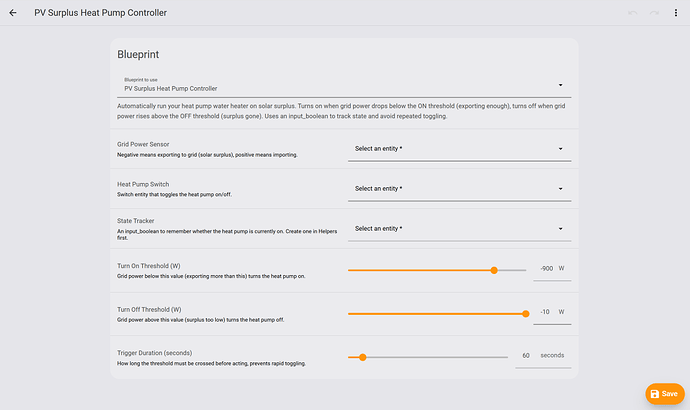Click the redo icon in header
The image size is (690, 410).
point(654,13)
